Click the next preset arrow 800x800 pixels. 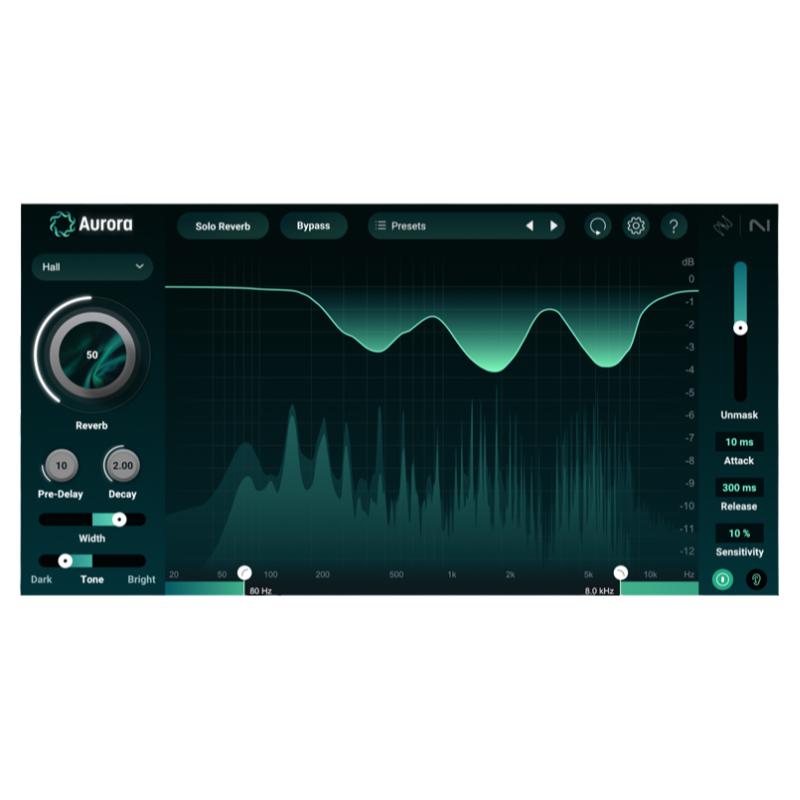click(553, 226)
